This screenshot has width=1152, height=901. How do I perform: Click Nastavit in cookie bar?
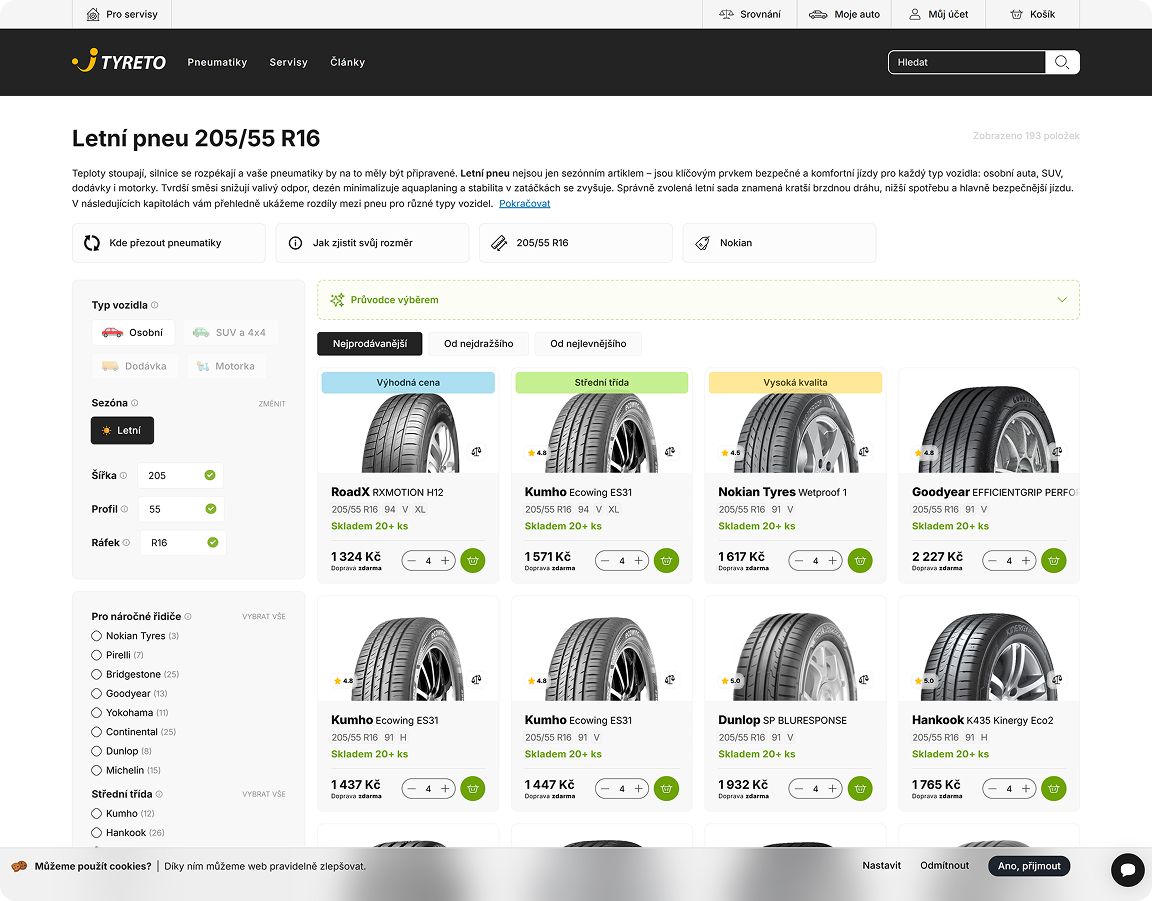881,866
